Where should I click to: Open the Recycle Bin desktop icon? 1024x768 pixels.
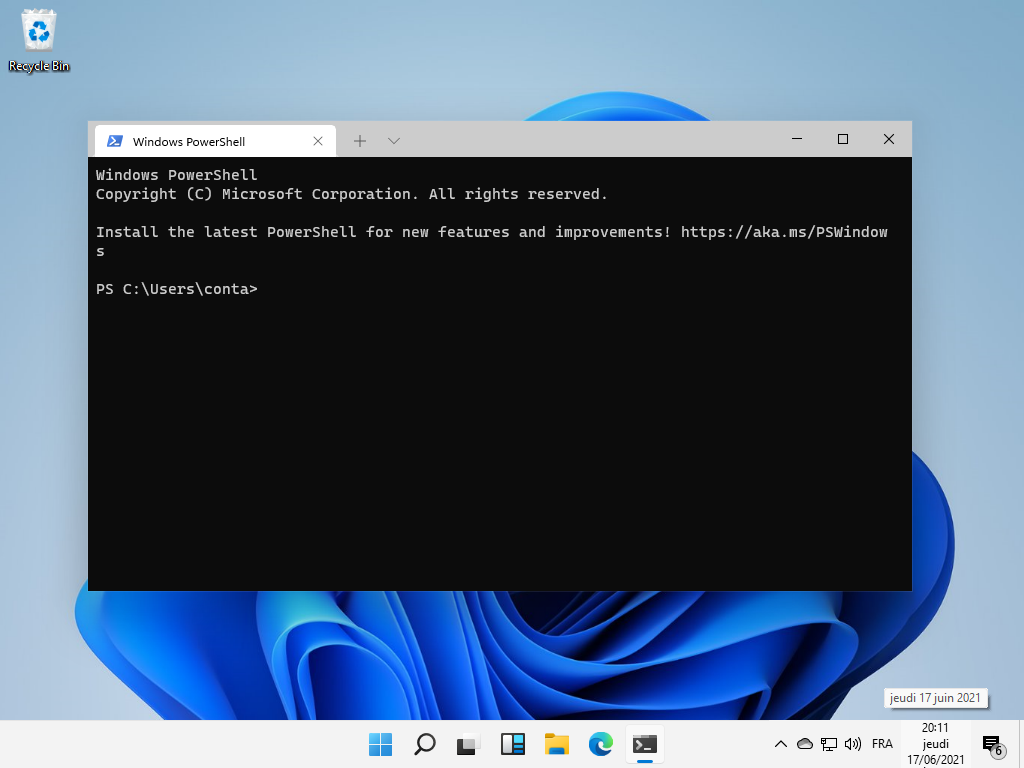coord(39,40)
